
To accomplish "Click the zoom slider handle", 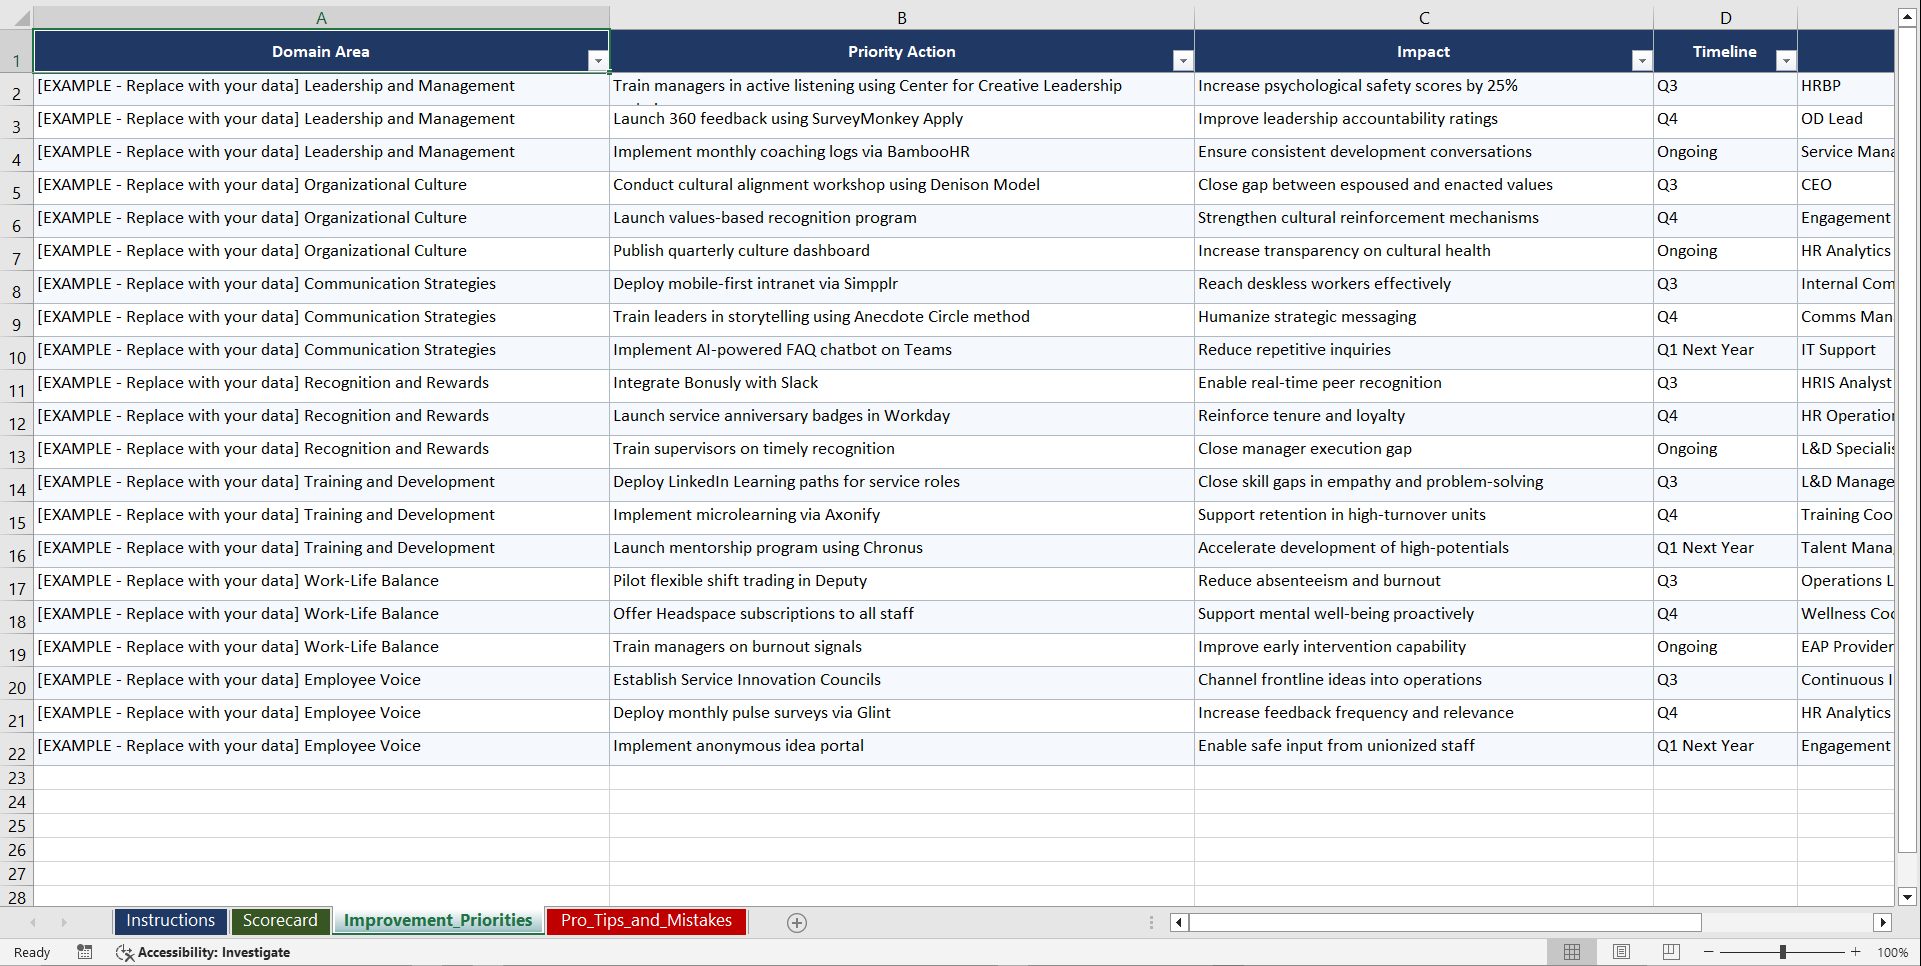I will coord(1785,952).
